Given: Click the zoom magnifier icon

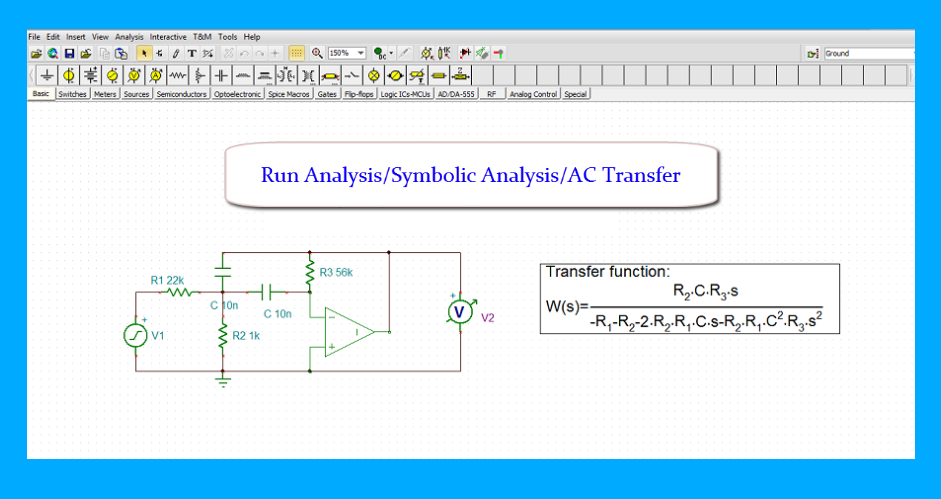Looking at the screenshot, I should pos(317,53).
